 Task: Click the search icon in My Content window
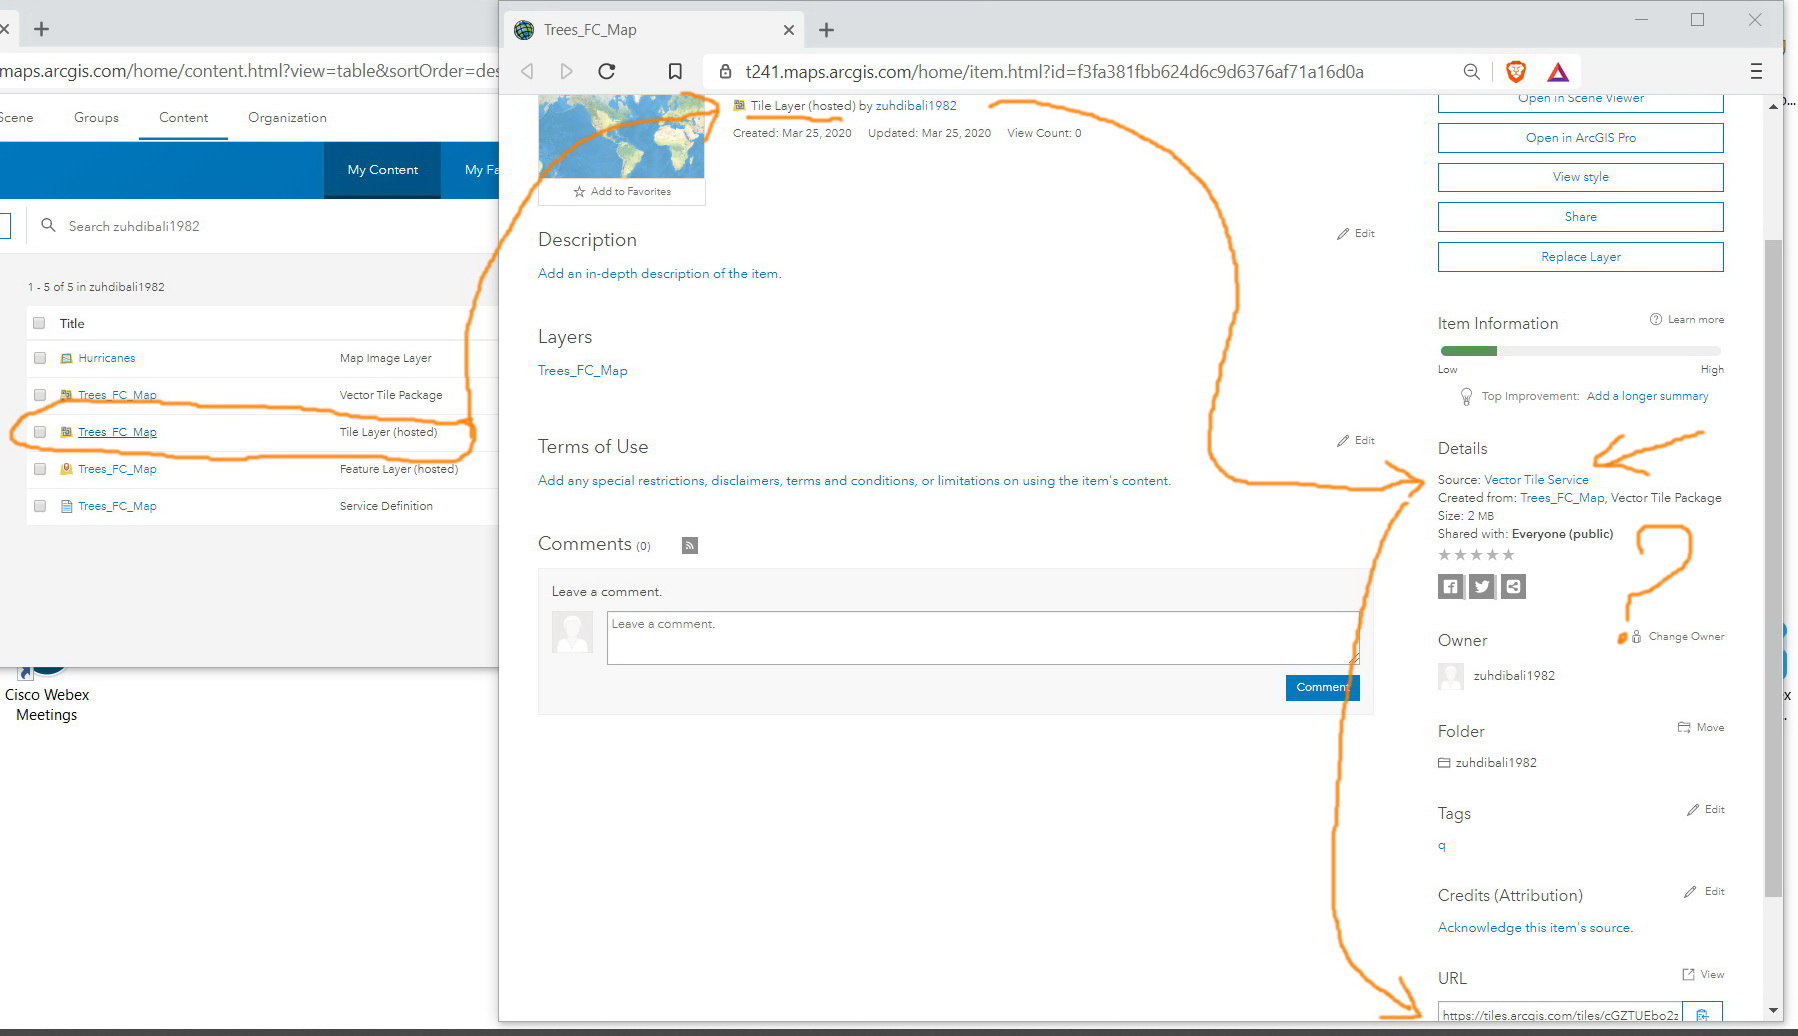point(48,226)
